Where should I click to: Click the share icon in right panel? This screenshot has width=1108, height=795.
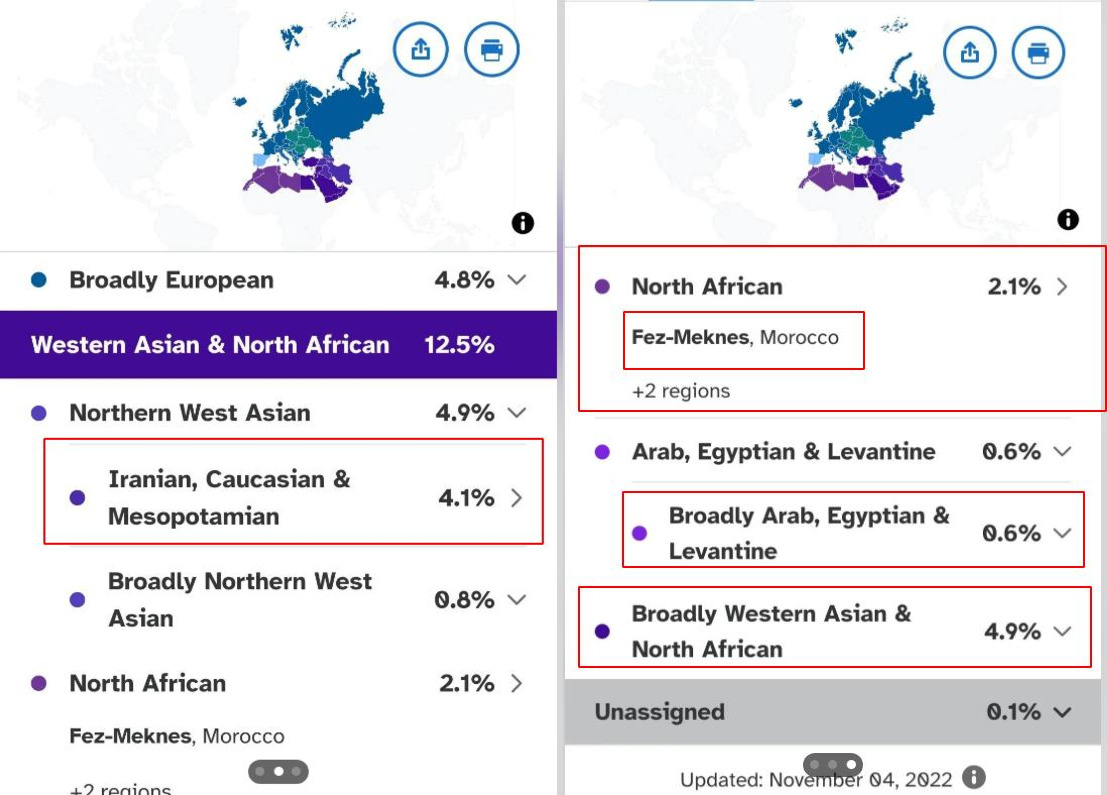click(x=969, y=51)
